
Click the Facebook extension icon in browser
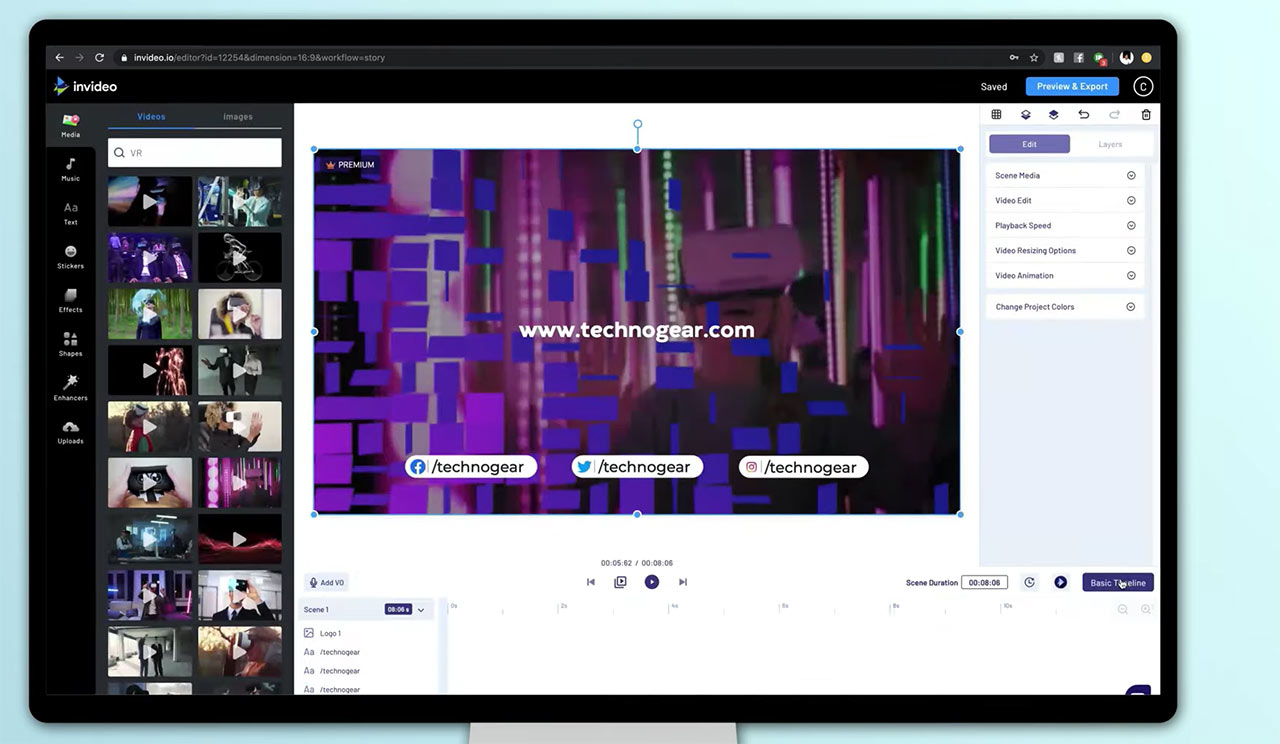coord(1078,58)
